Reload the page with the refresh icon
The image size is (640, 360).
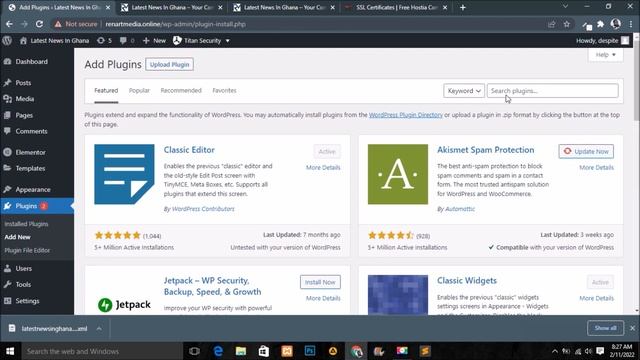39,24
